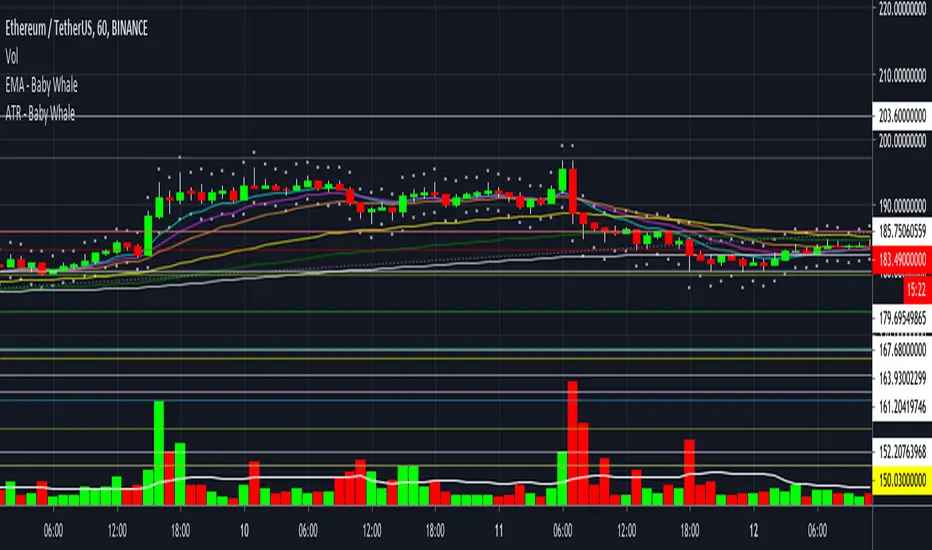Click the yellow 150.03000000 price tag
This screenshot has width=932, height=550.
(x=902, y=480)
